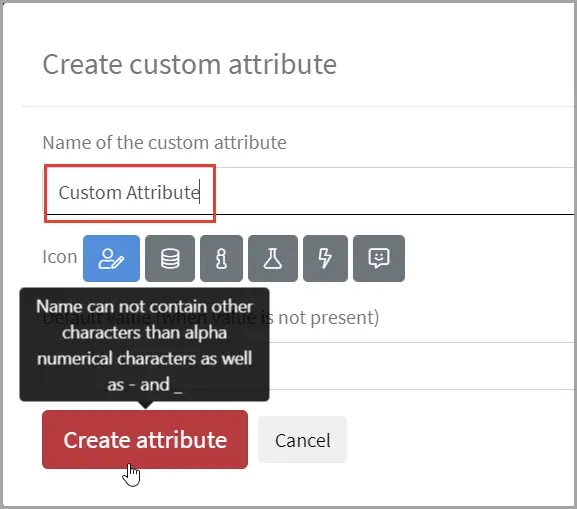Choose the lightning bolt icon

(x=325, y=258)
